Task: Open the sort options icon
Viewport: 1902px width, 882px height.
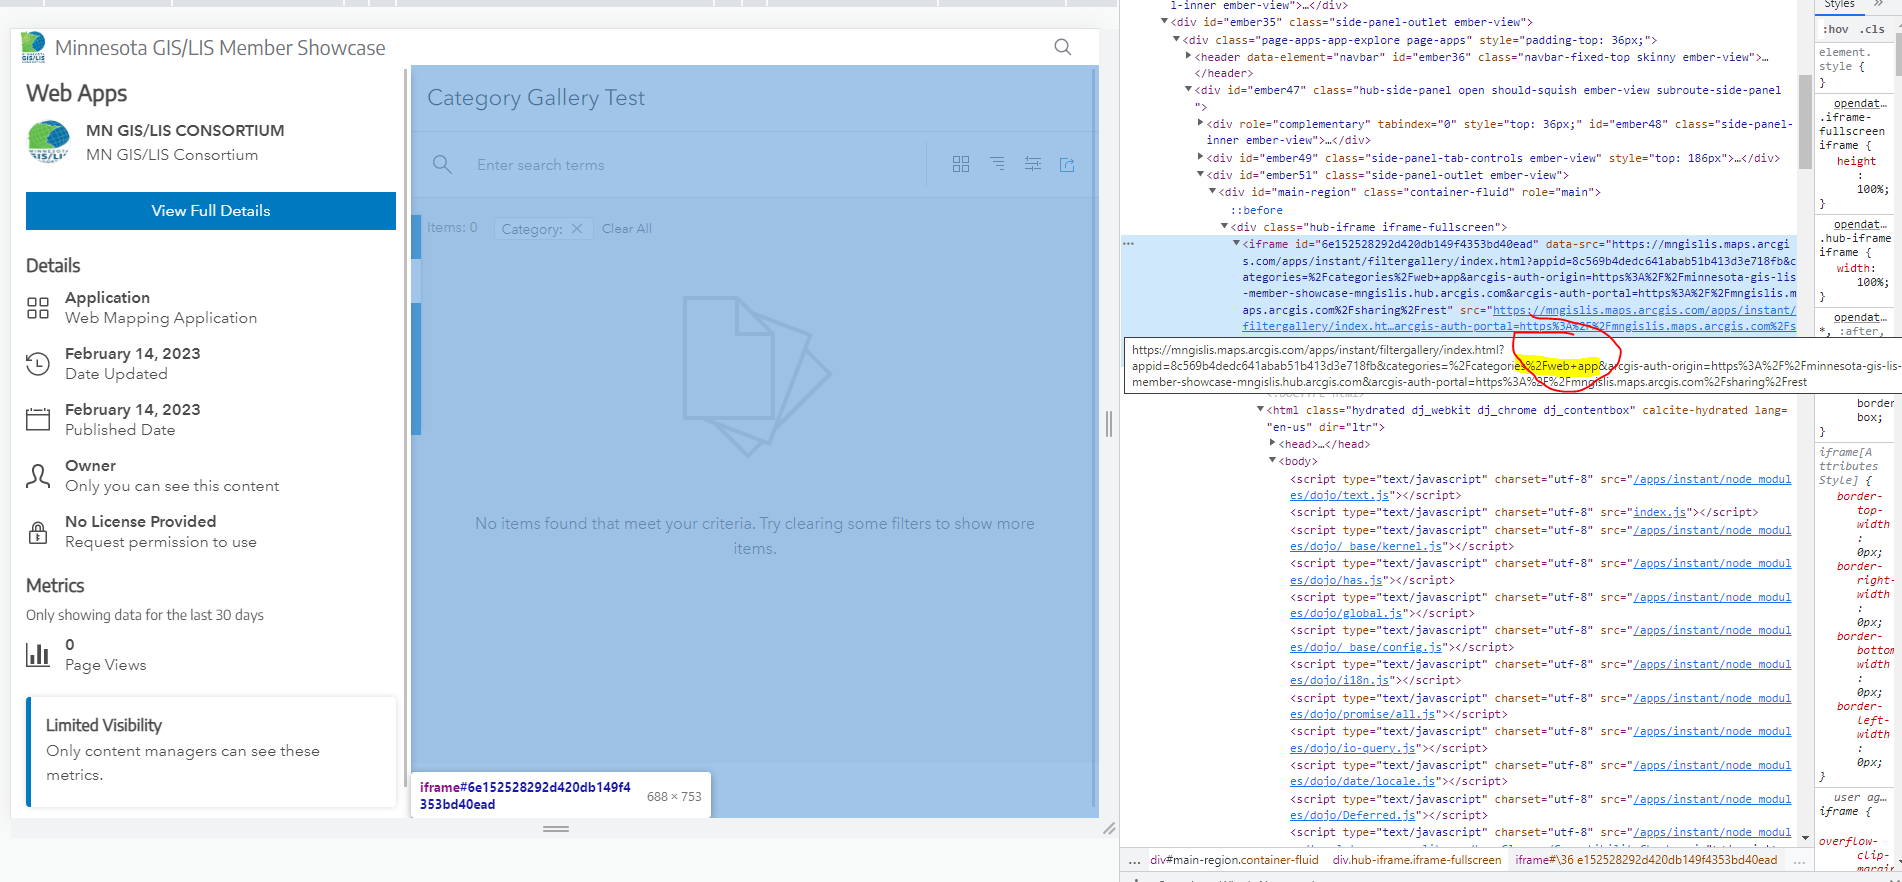Action: (x=997, y=164)
